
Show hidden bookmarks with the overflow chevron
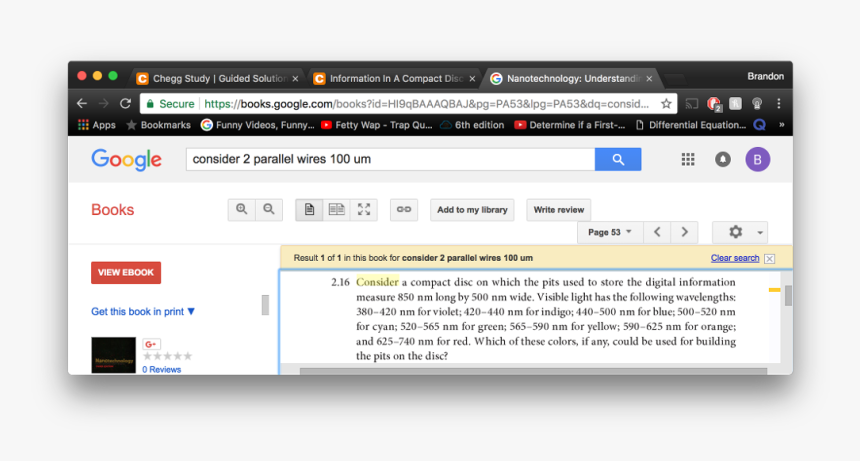point(782,125)
